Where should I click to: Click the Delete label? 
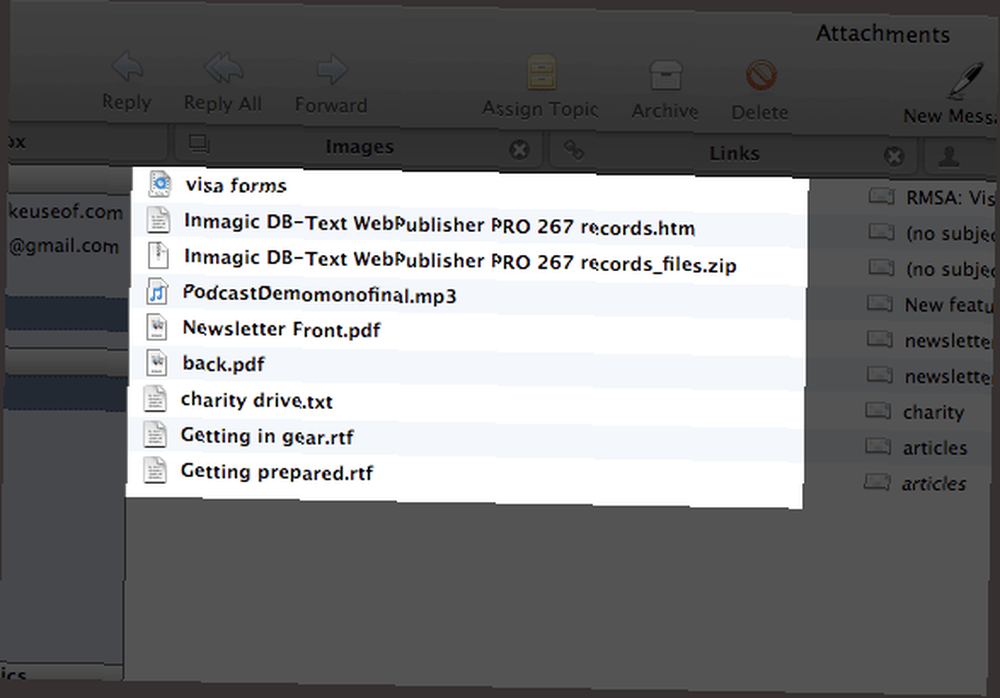click(x=760, y=112)
